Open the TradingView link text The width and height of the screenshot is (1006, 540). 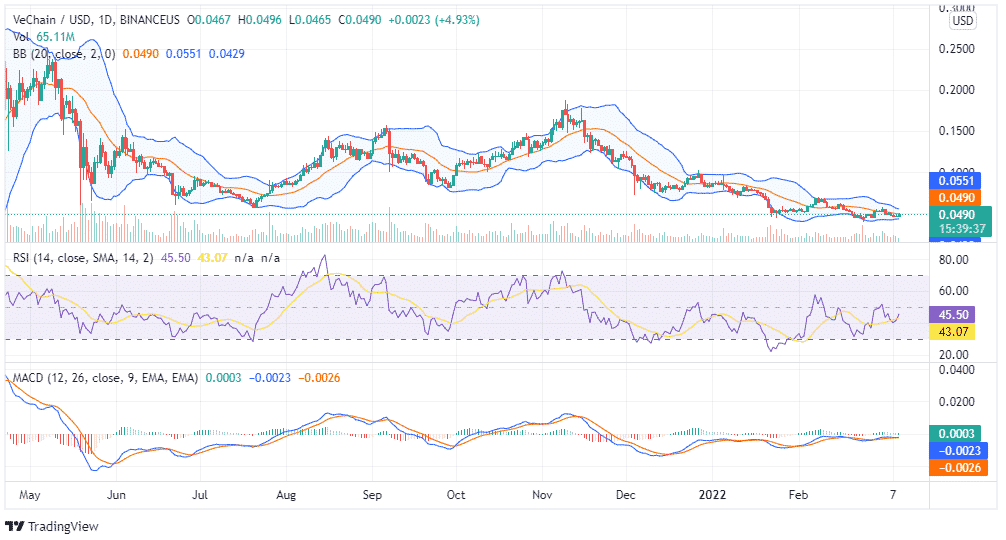coord(63,527)
